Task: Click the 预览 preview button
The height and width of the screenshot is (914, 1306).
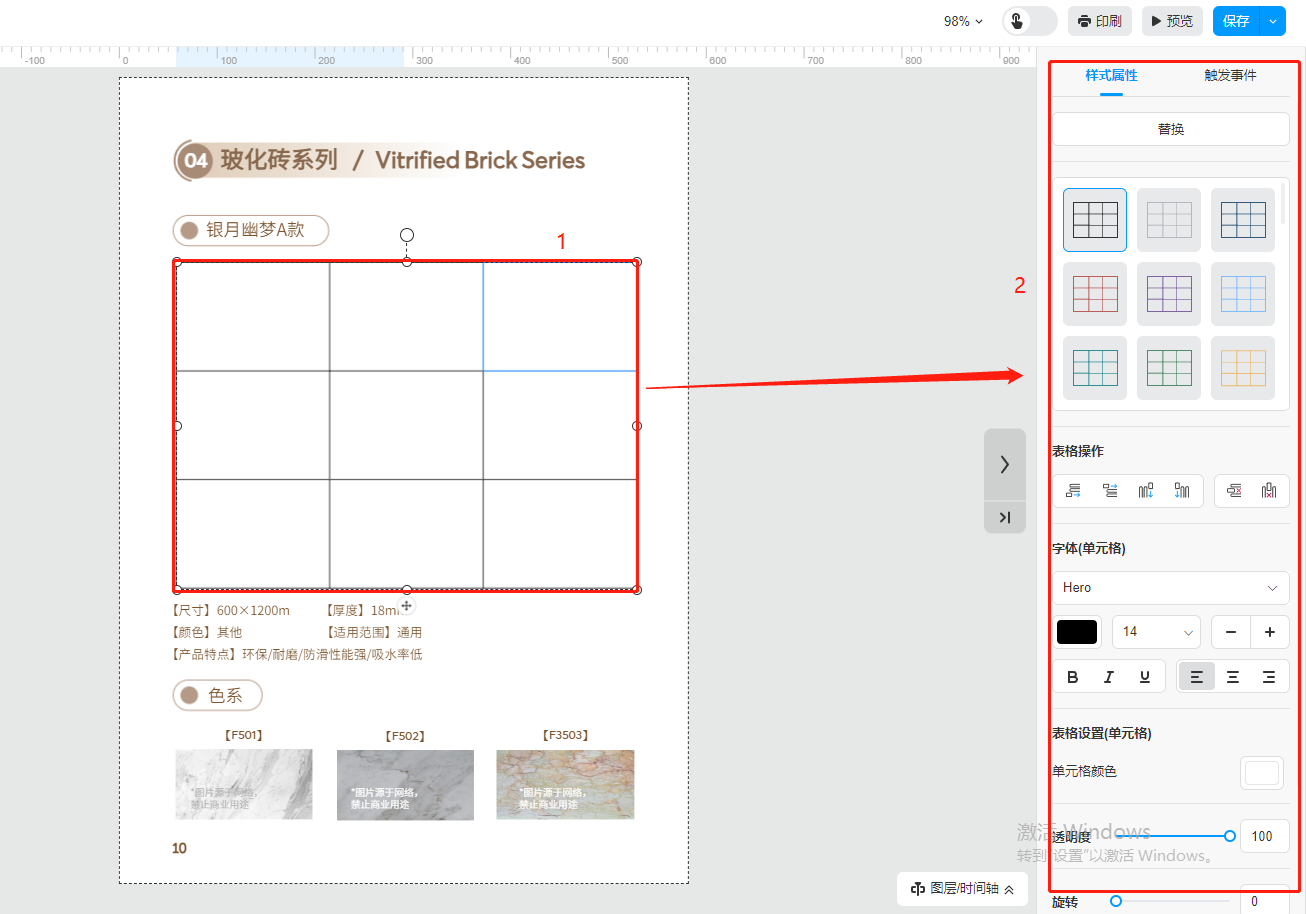Action: coord(1171,21)
